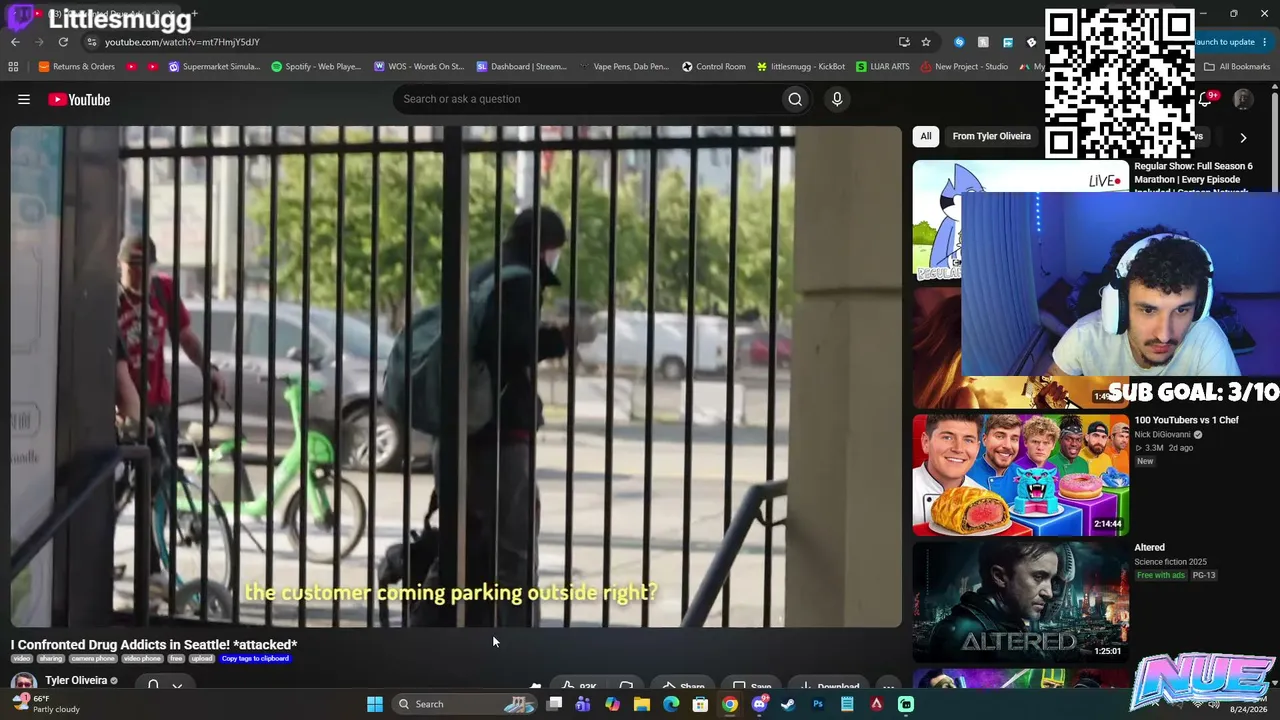Start voice search with the microphone icon

837,99
